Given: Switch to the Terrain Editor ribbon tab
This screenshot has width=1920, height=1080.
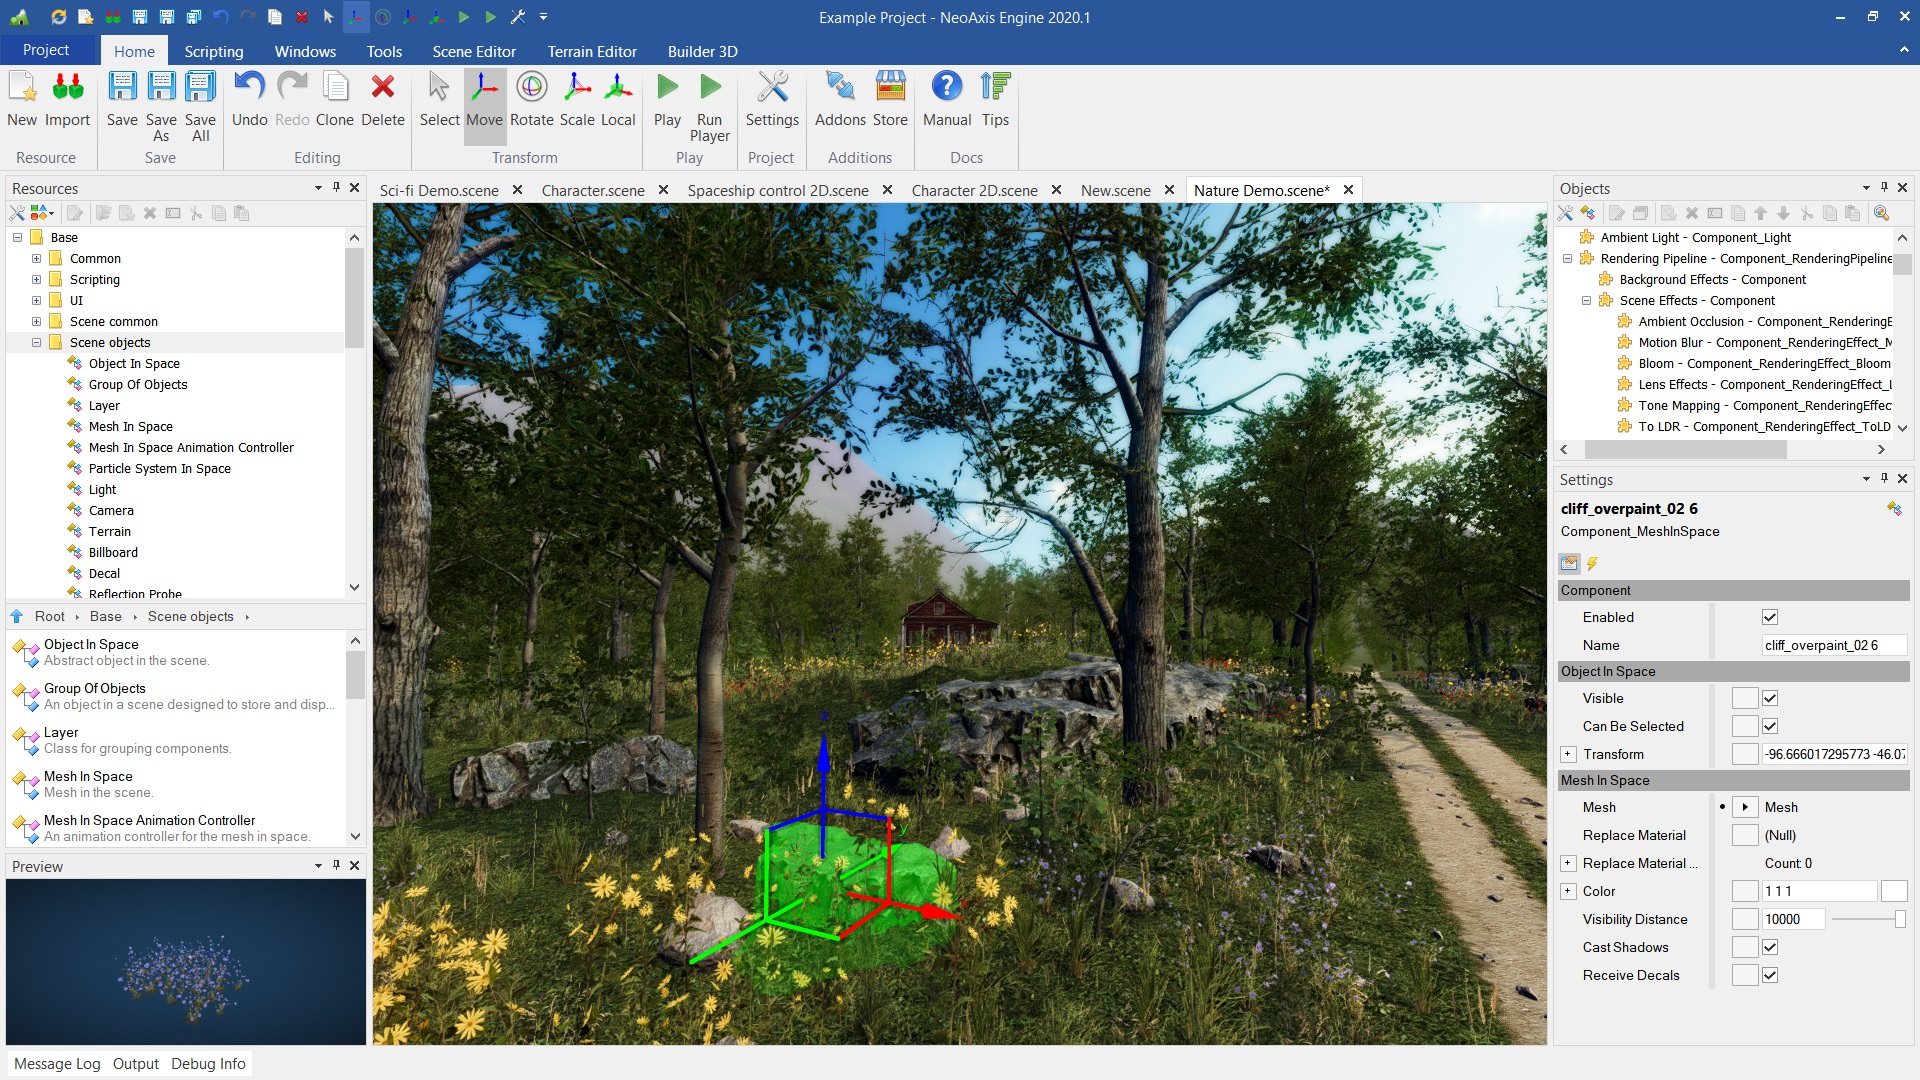Looking at the screenshot, I should (x=591, y=51).
